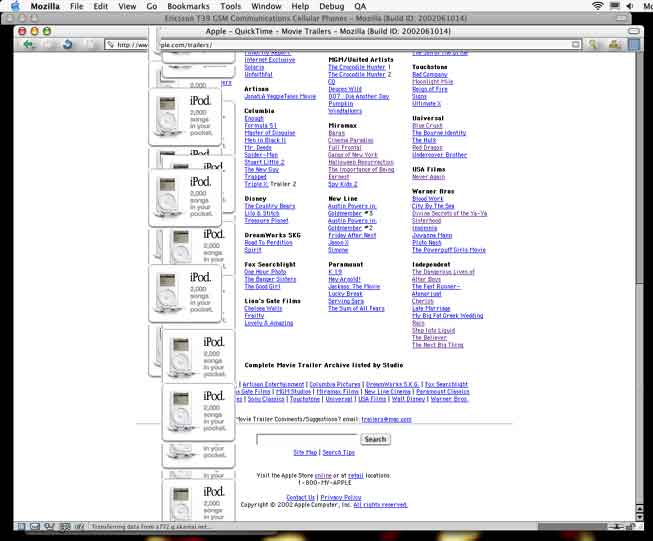Open the Mozilla application menu
This screenshot has height=541, width=653.
[x=45, y=6]
